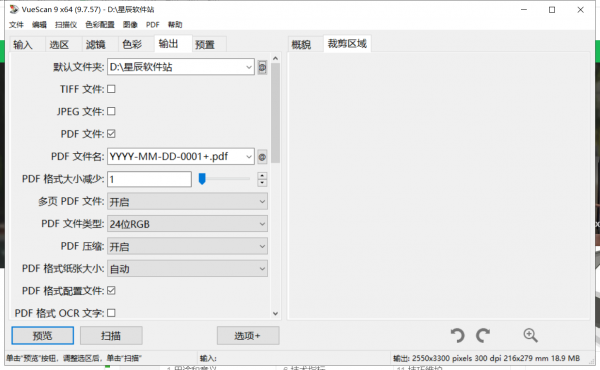The width and height of the screenshot is (600, 370).
Task: Open the PDF menu
Action: click(152, 25)
